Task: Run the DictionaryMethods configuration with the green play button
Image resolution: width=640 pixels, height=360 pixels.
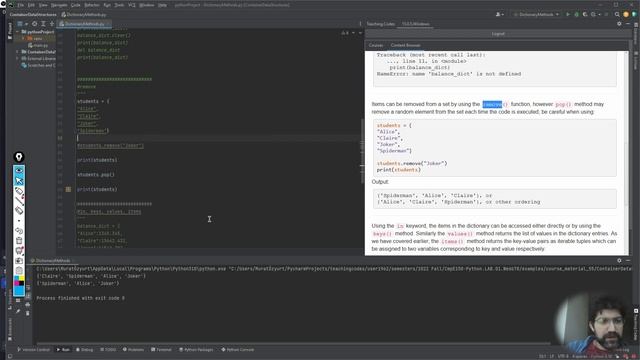Action: click(568, 14)
